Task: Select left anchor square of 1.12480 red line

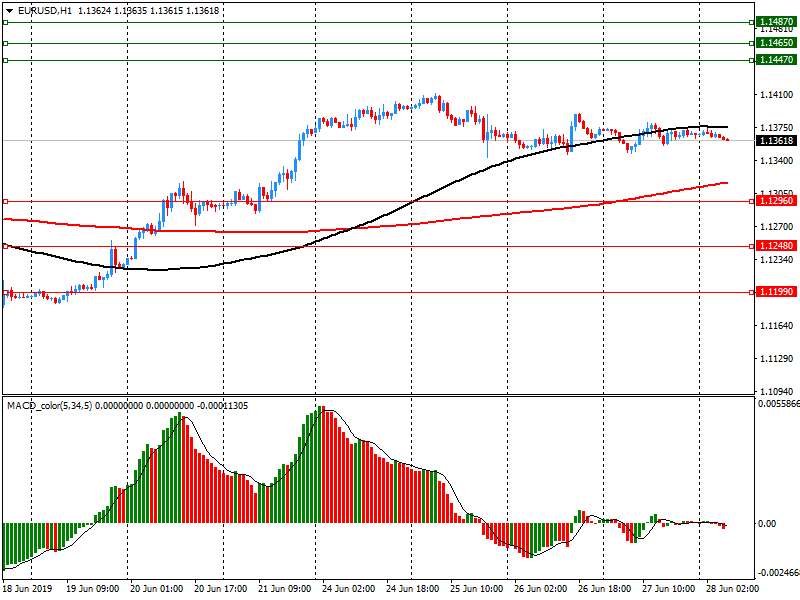Action: [6, 246]
